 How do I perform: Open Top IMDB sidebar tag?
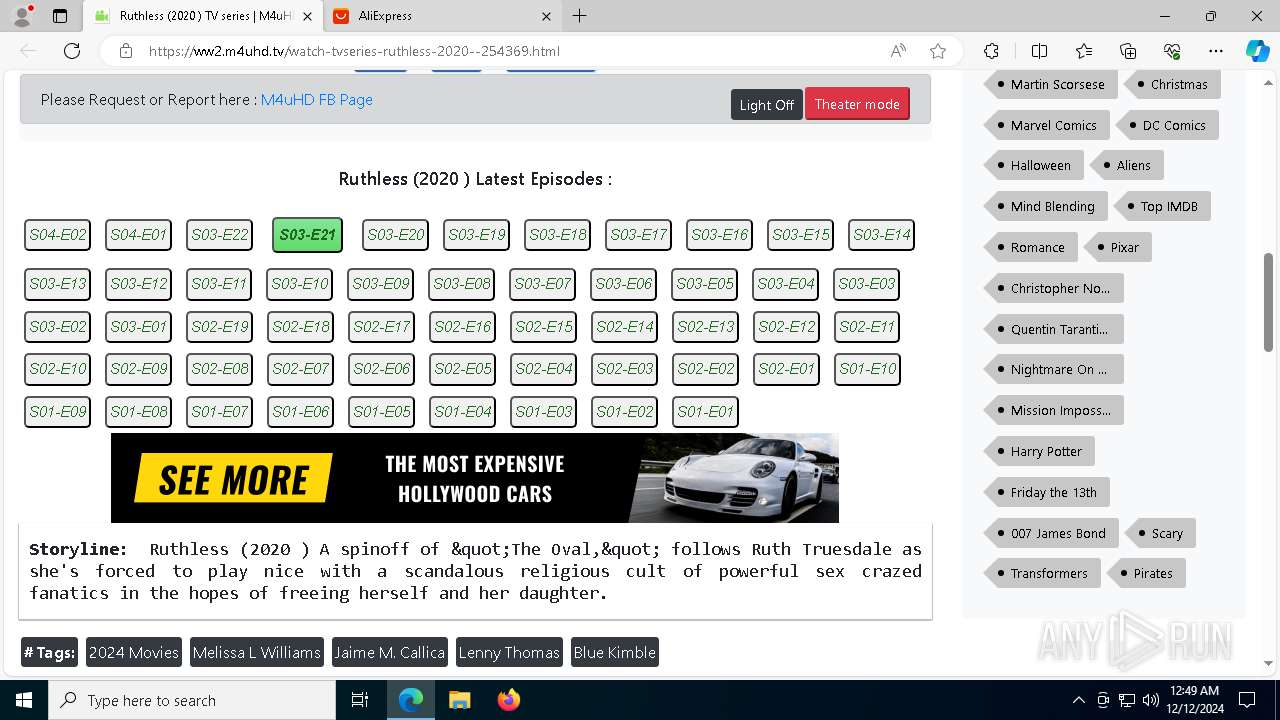click(1161, 207)
